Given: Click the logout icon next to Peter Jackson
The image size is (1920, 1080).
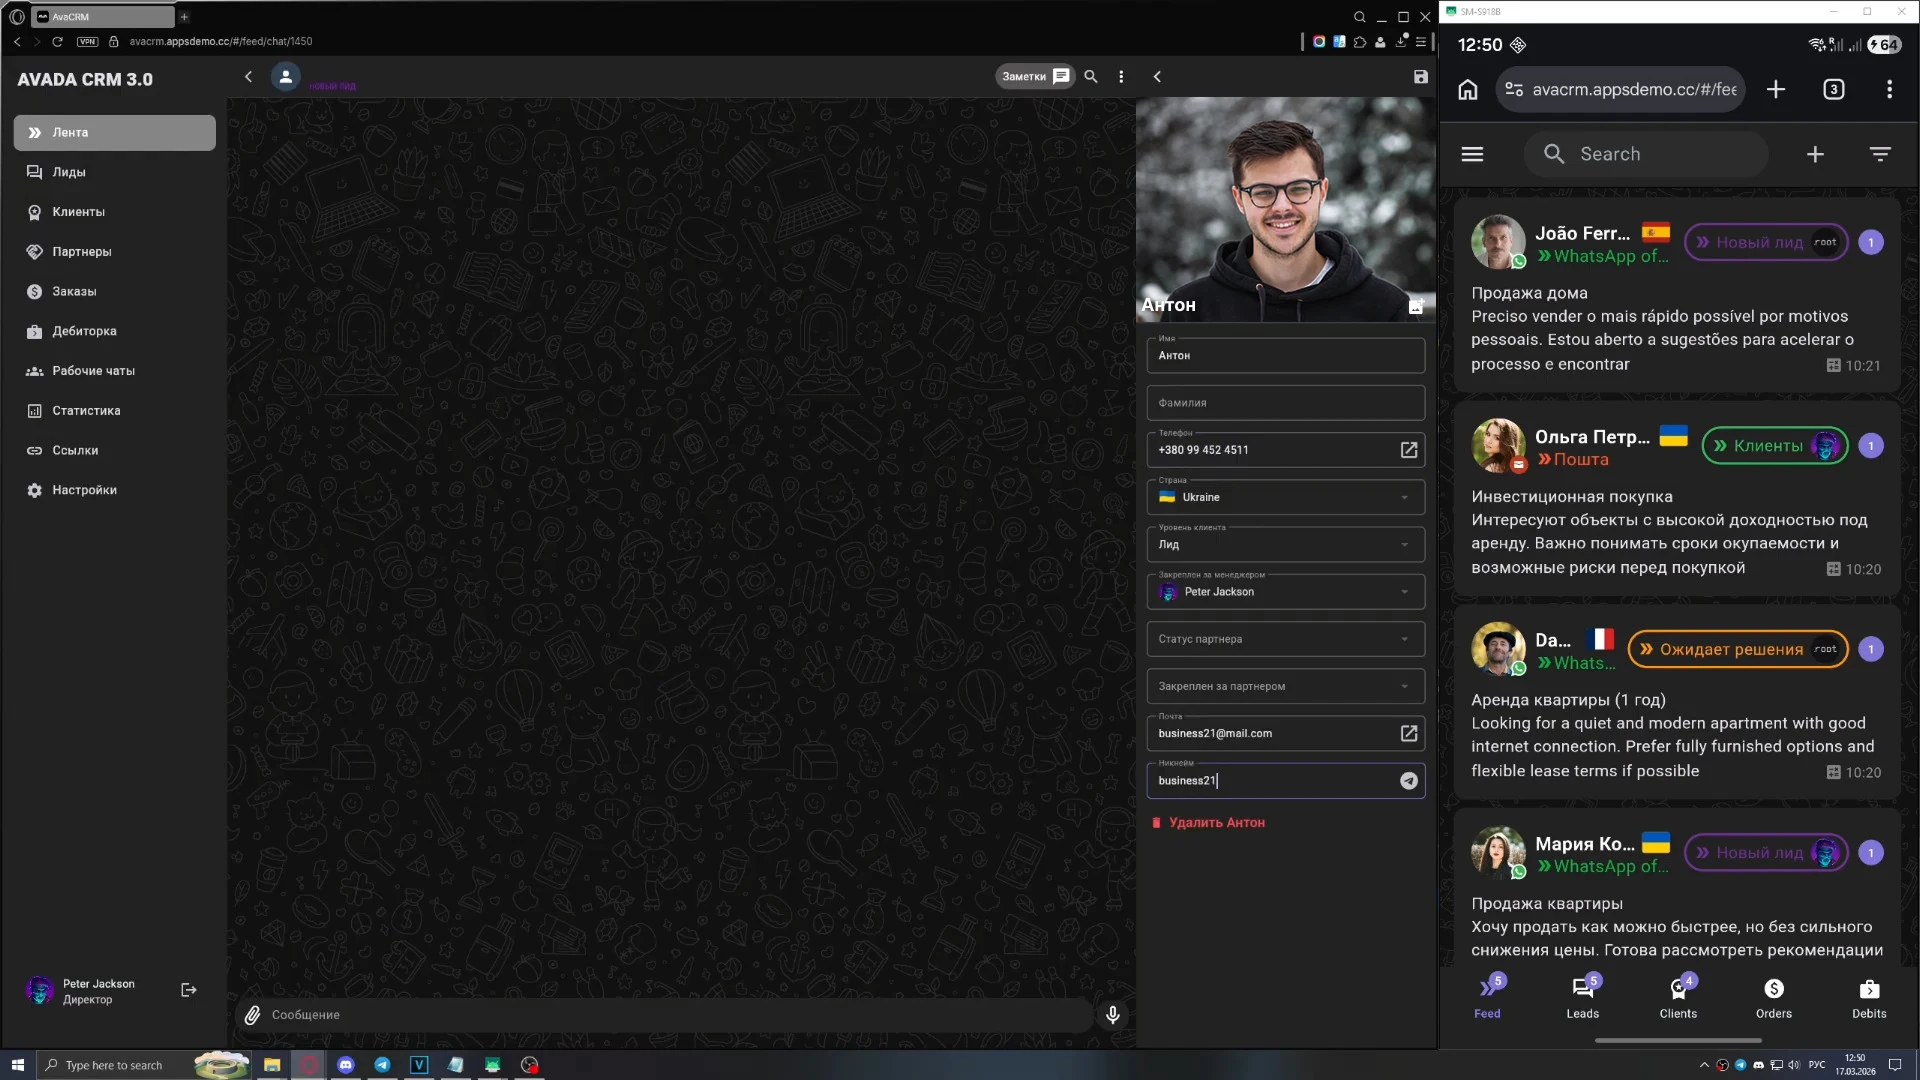Looking at the screenshot, I should click(188, 990).
